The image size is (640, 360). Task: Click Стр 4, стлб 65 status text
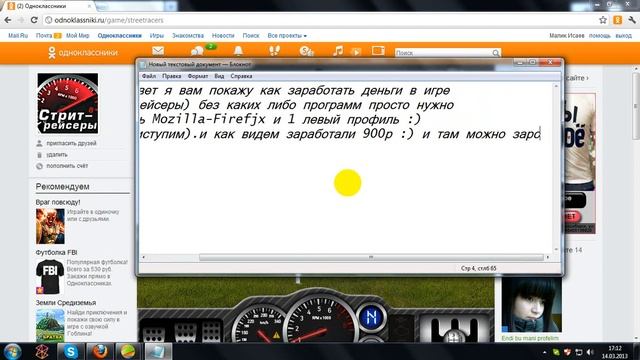478,269
